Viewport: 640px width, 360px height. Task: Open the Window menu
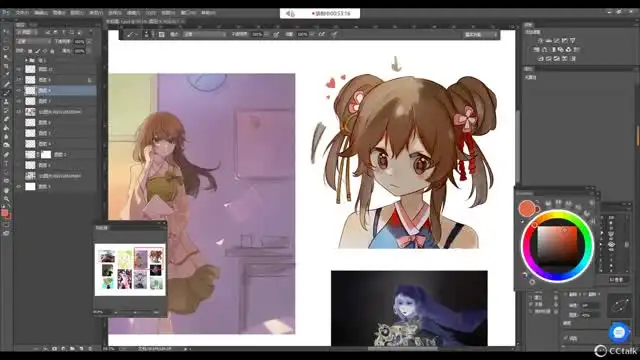click(188, 13)
